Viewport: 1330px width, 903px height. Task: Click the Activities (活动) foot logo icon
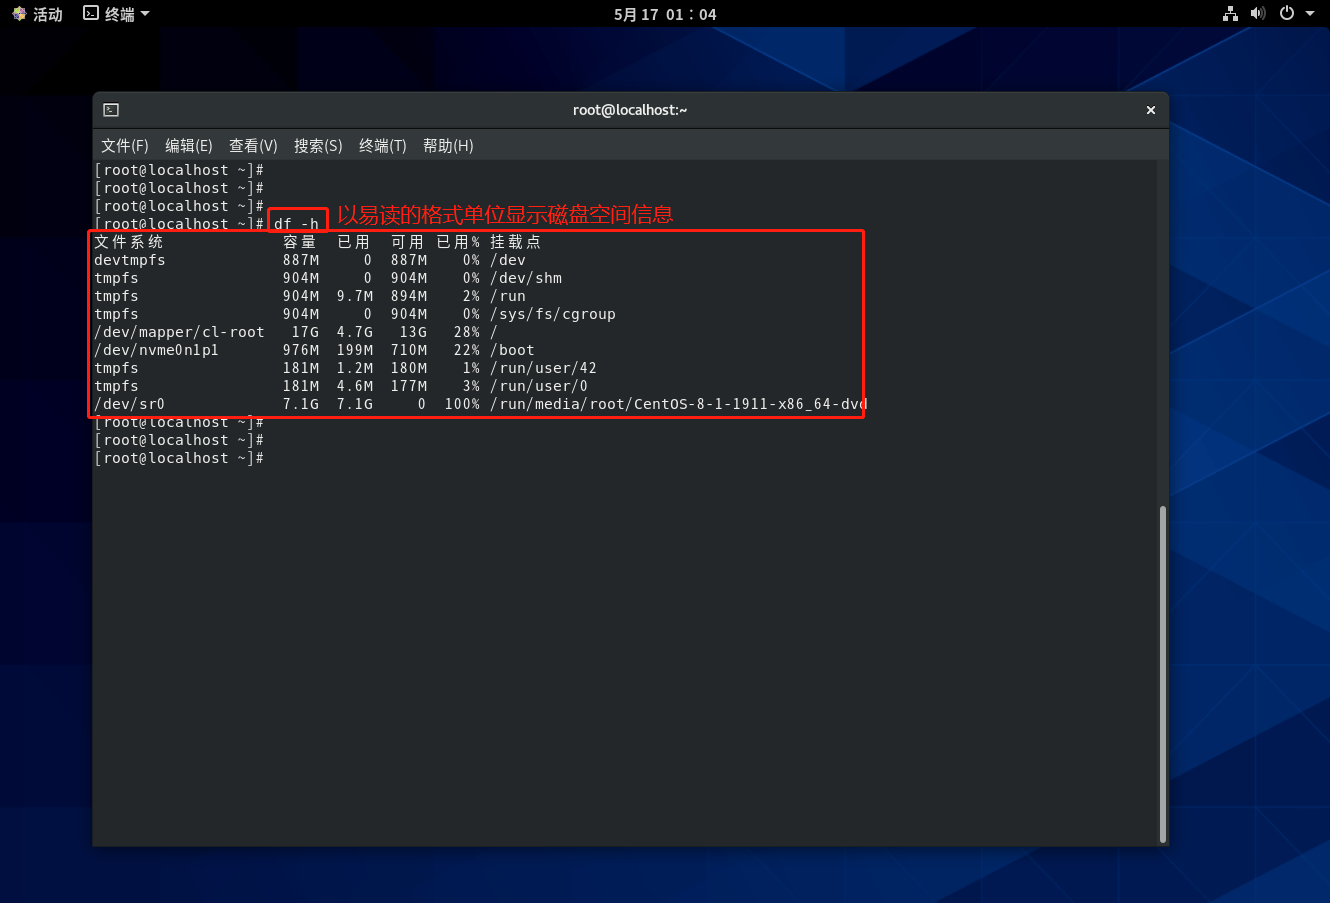click(19, 14)
